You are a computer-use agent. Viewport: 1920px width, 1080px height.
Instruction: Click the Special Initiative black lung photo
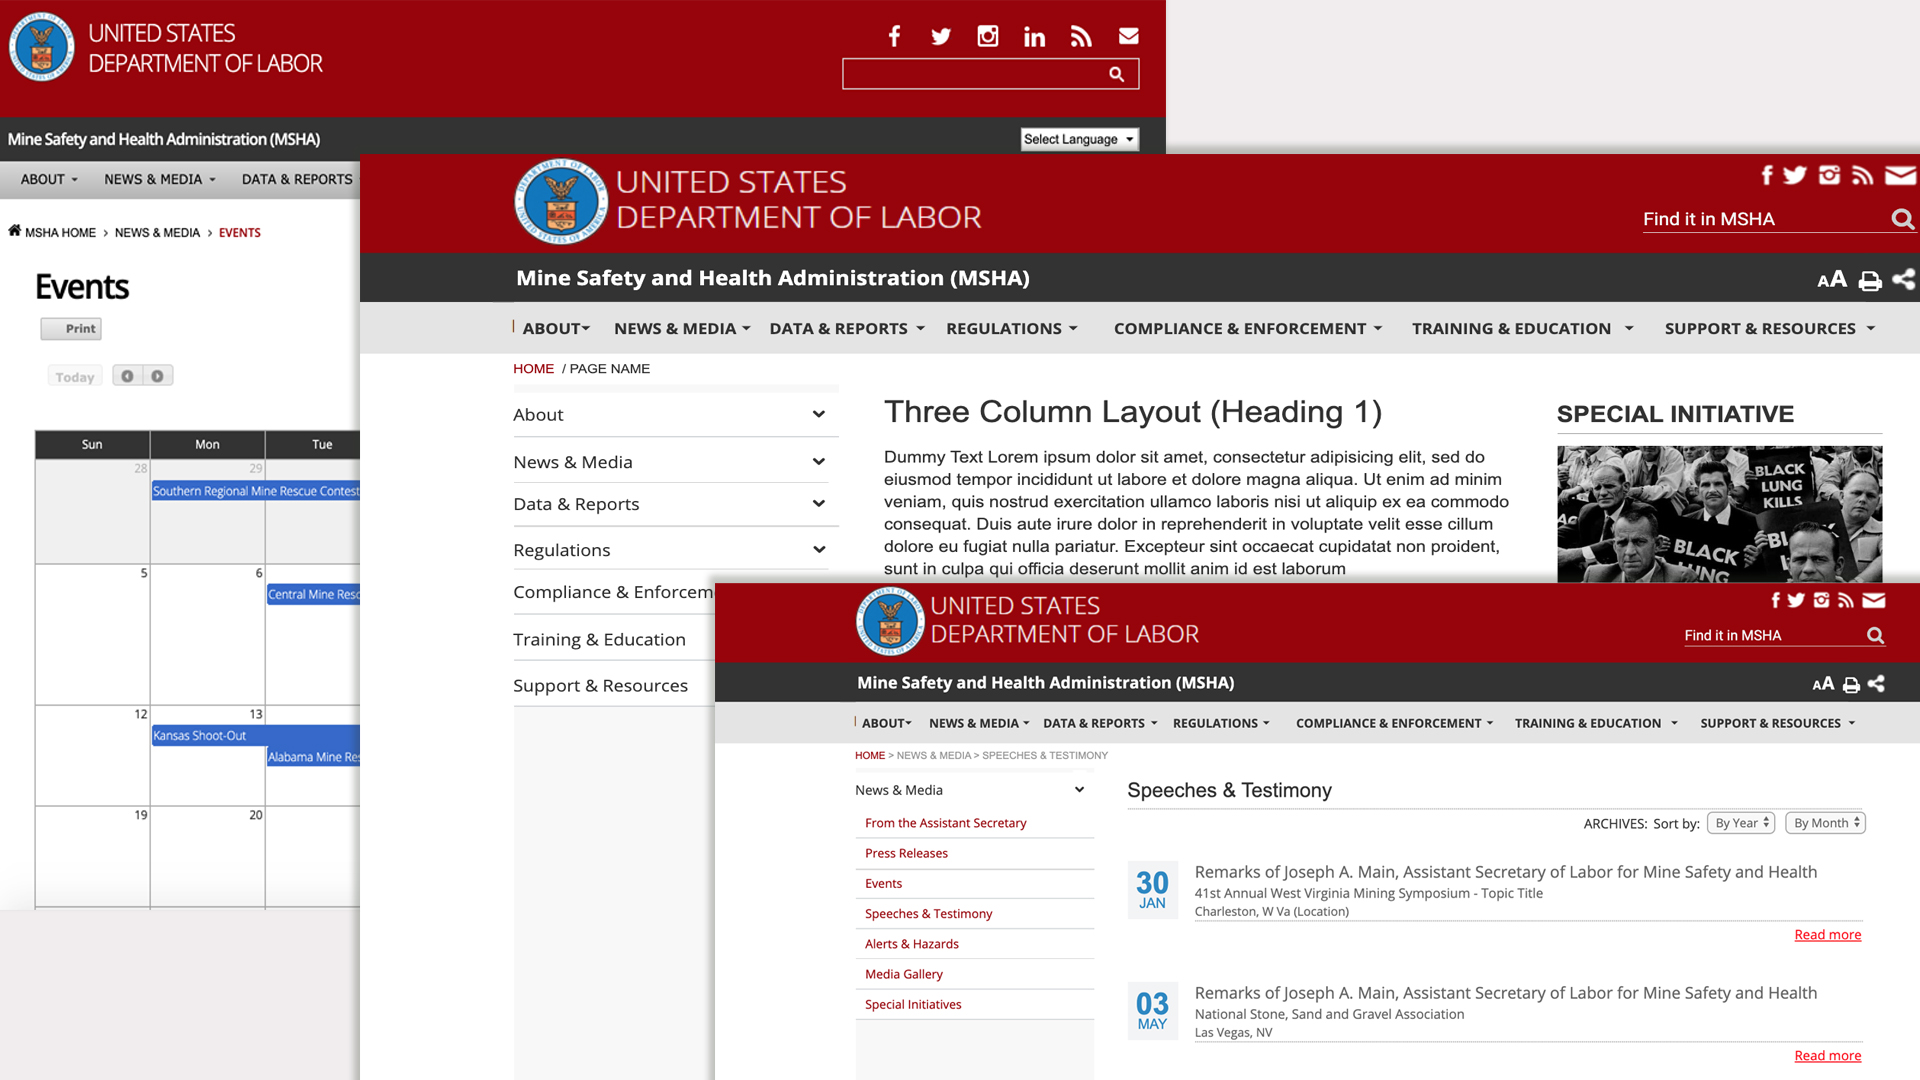[1719, 514]
